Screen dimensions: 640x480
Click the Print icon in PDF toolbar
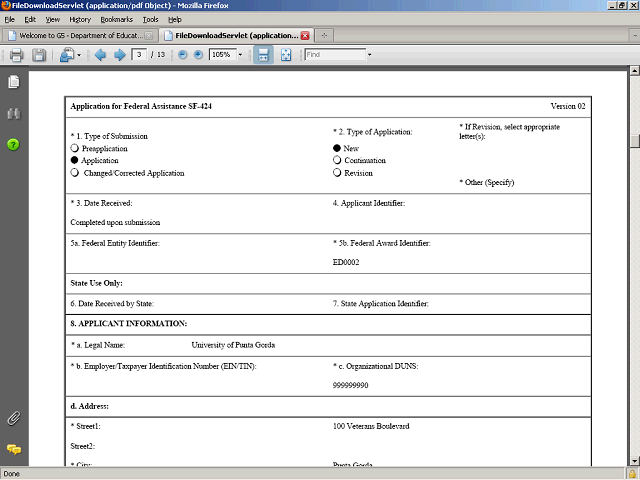[x=16, y=55]
